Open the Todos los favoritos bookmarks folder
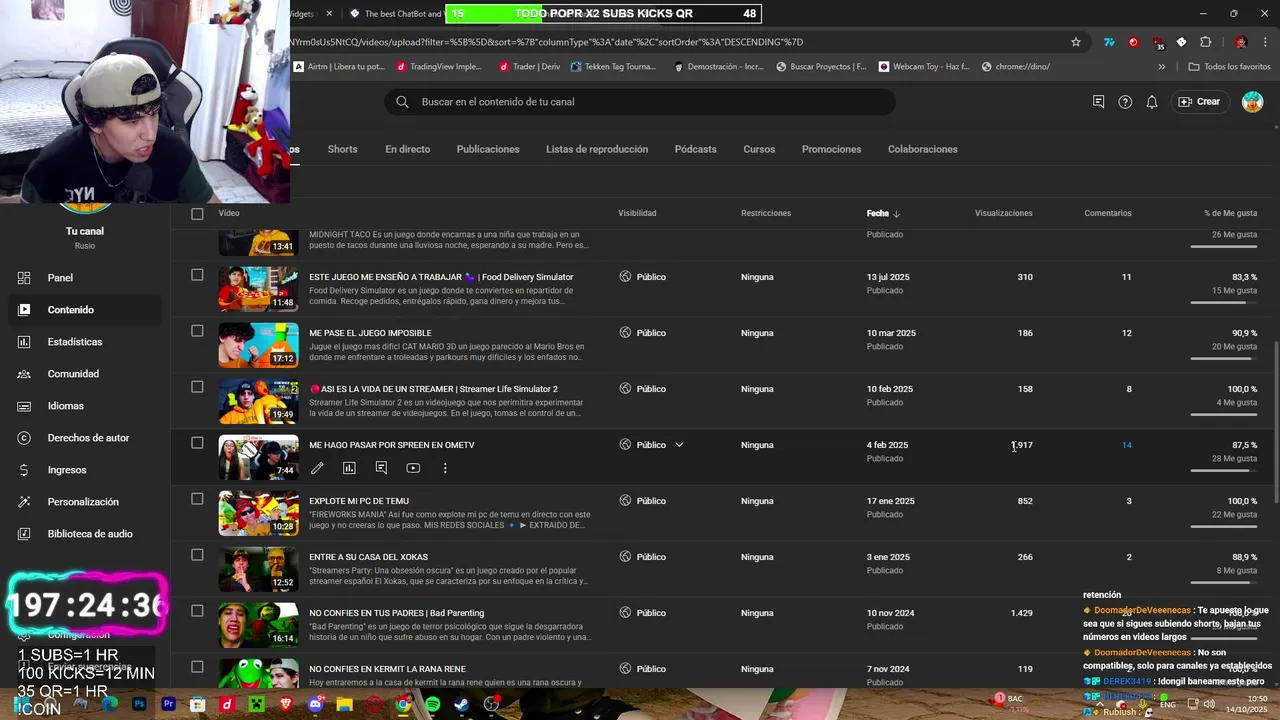This screenshot has width=1280, height=720. (x=1229, y=67)
